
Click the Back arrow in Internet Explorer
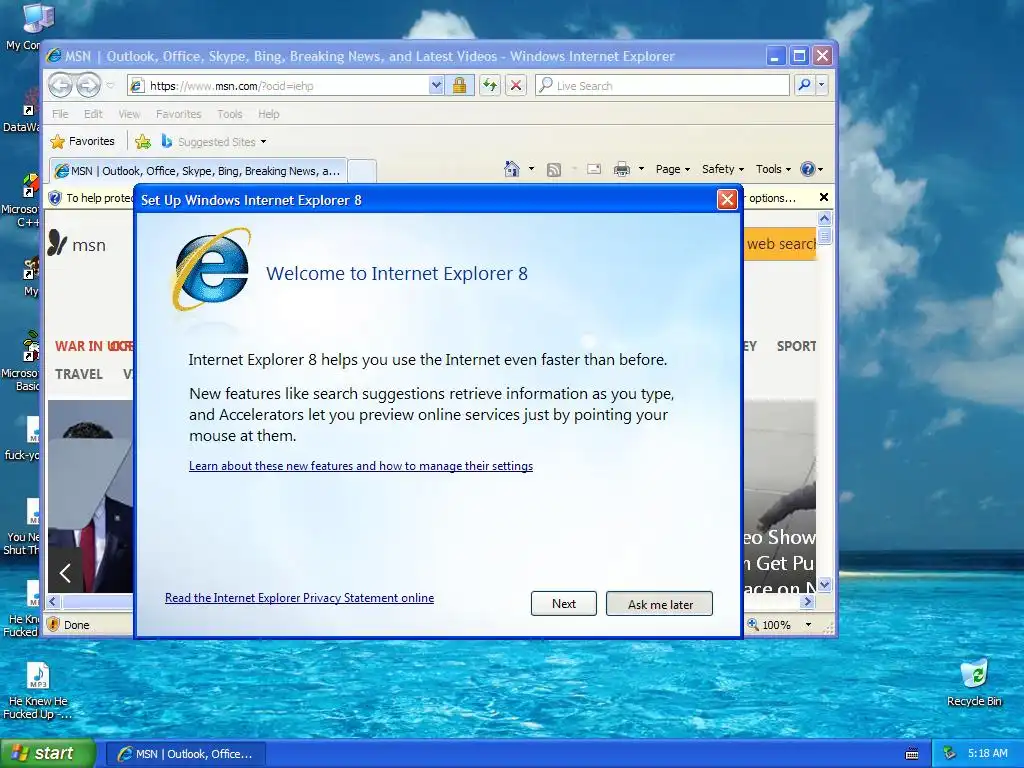click(60, 85)
